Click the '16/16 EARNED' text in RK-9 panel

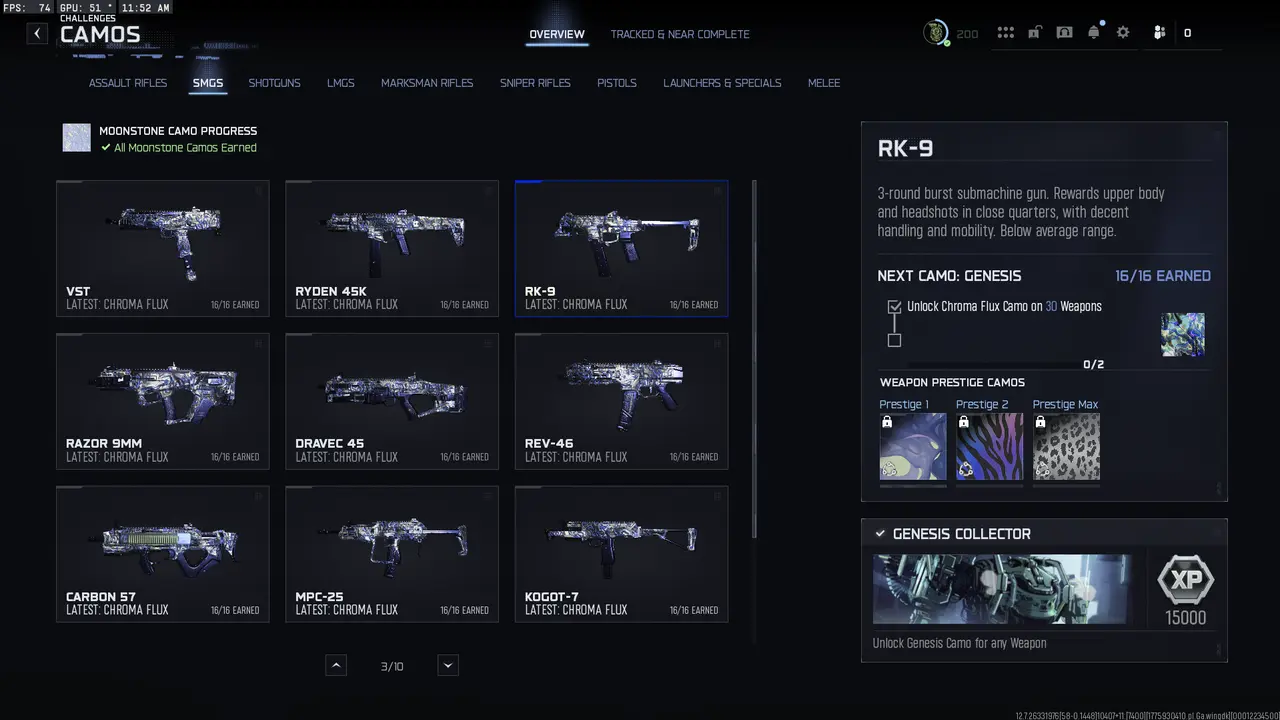(1162, 276)
